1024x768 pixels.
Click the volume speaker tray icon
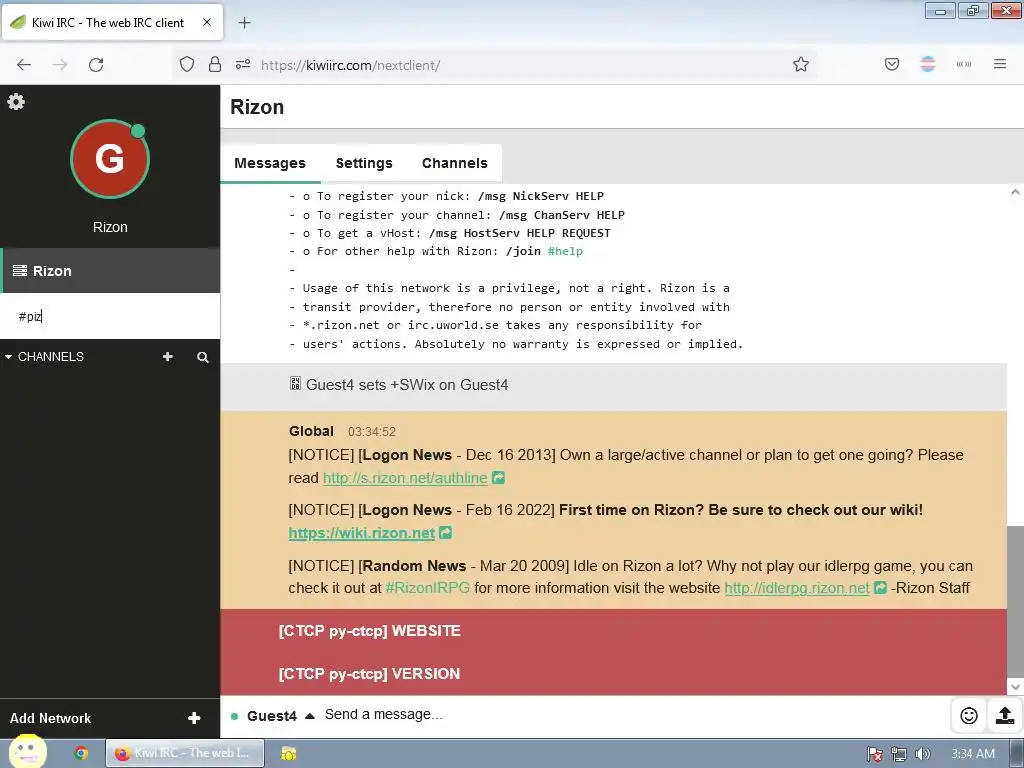922,754
